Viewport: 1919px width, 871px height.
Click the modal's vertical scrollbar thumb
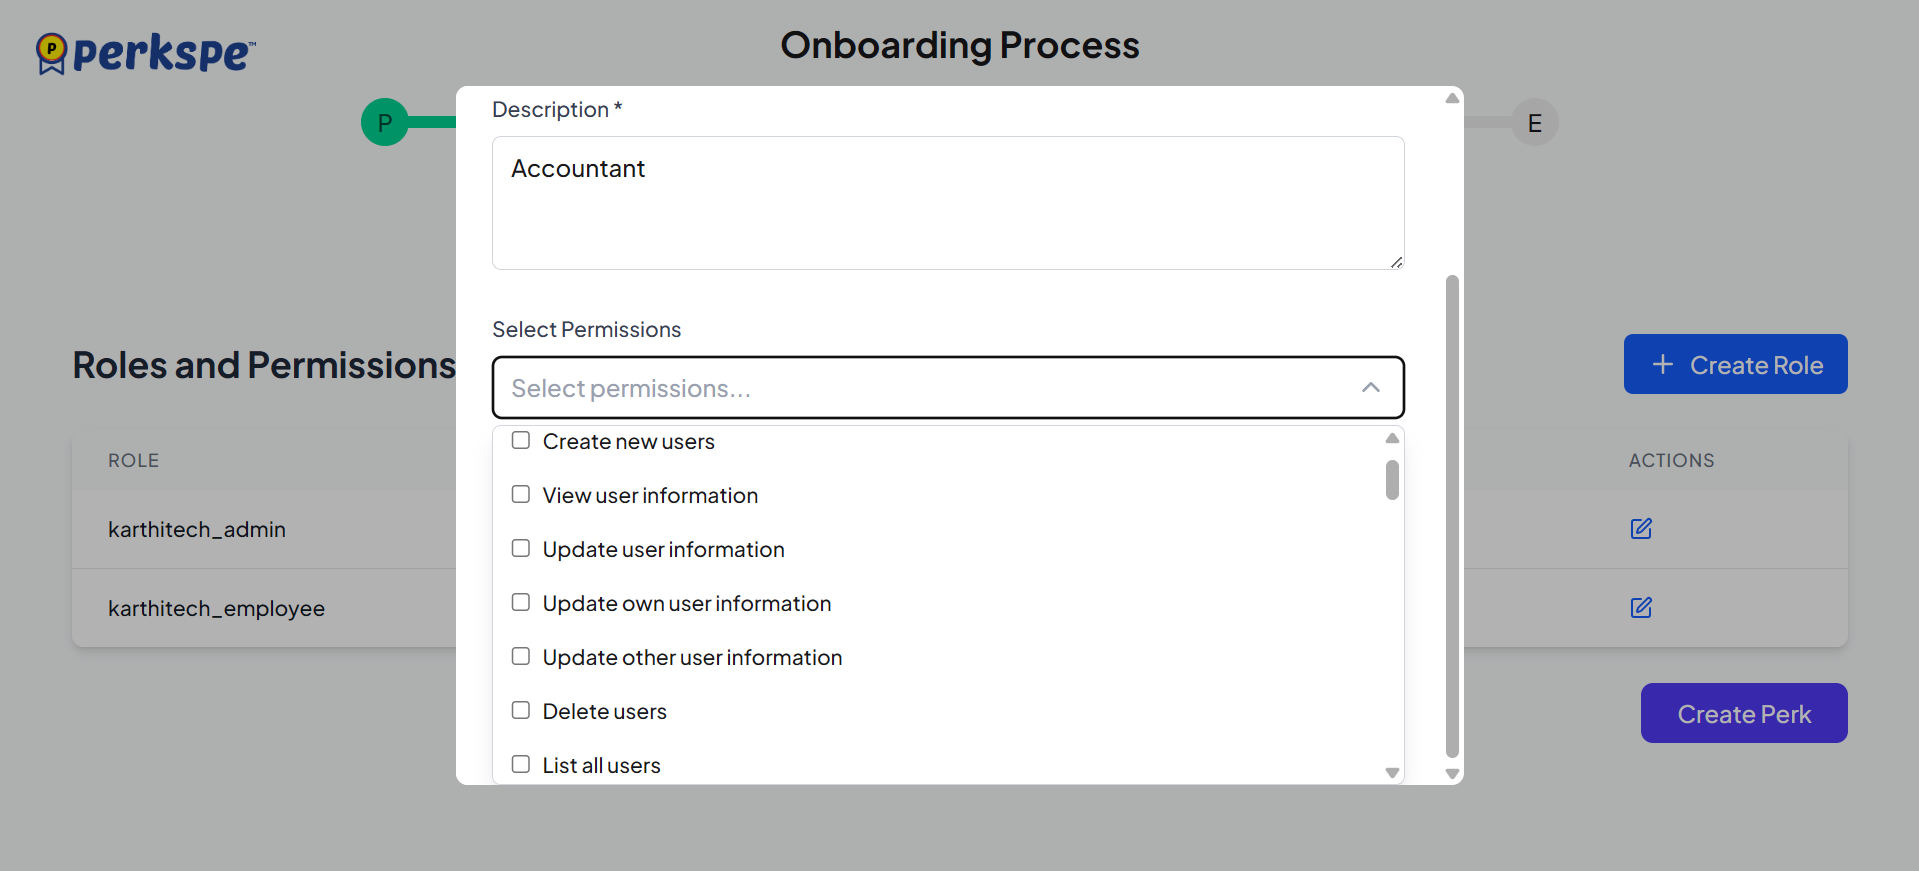(1452, 515)
